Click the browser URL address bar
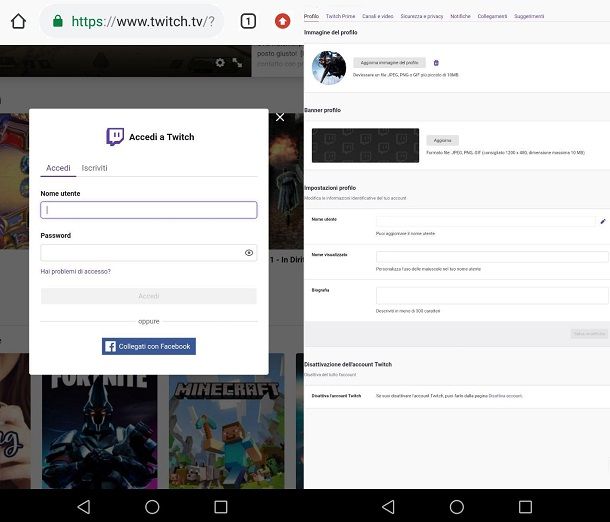This screenshot has height=522, width=610. tap(132, 21)
